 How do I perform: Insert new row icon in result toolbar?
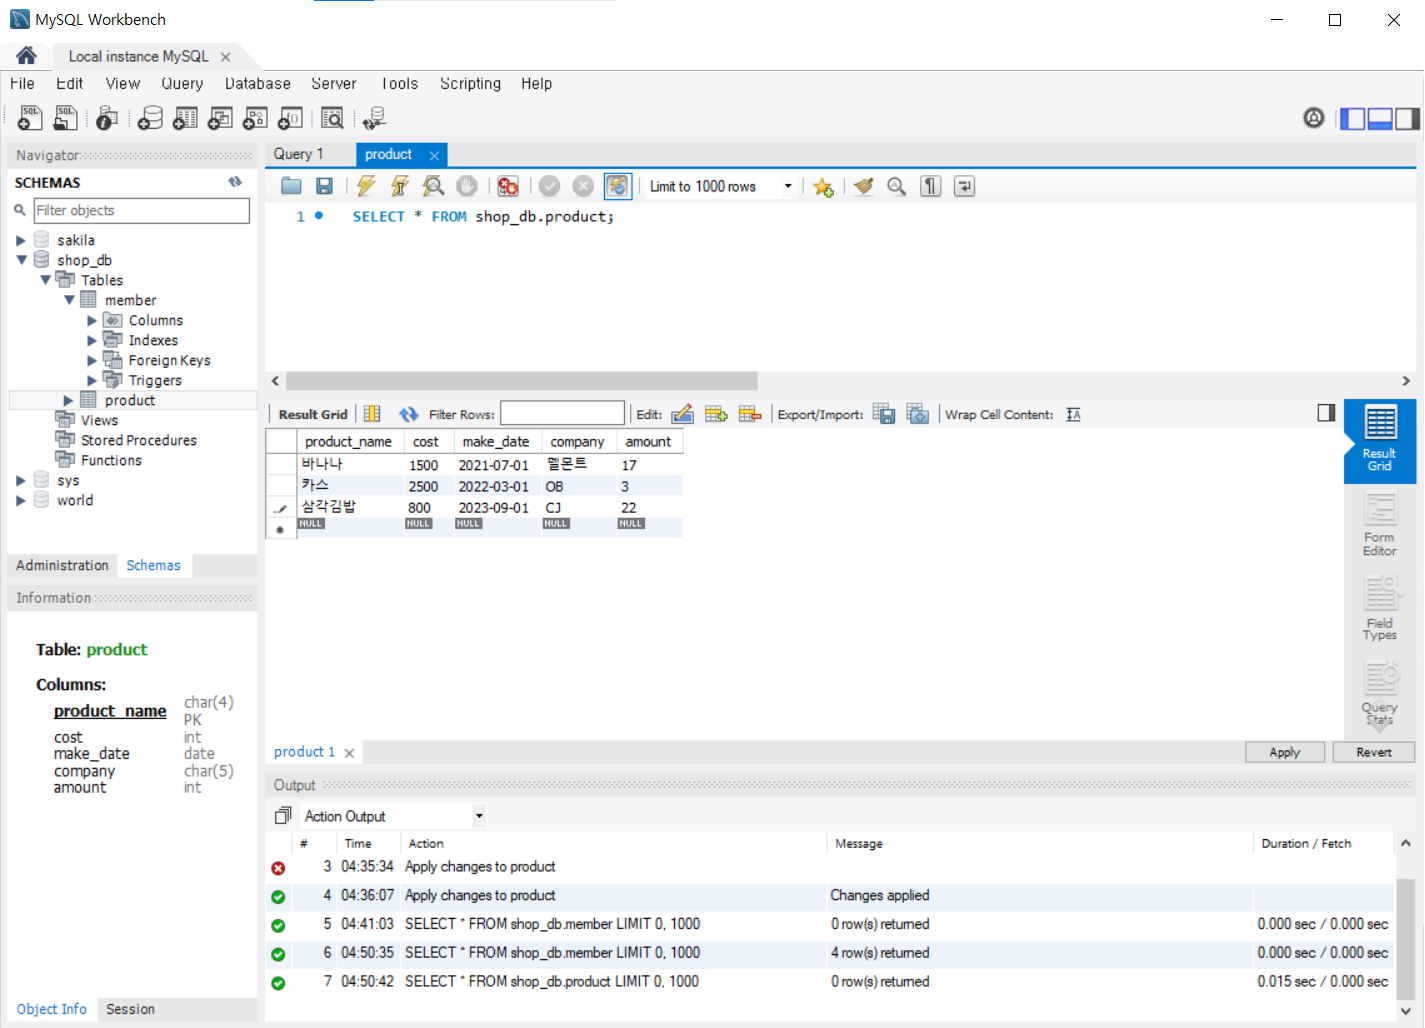716,414
